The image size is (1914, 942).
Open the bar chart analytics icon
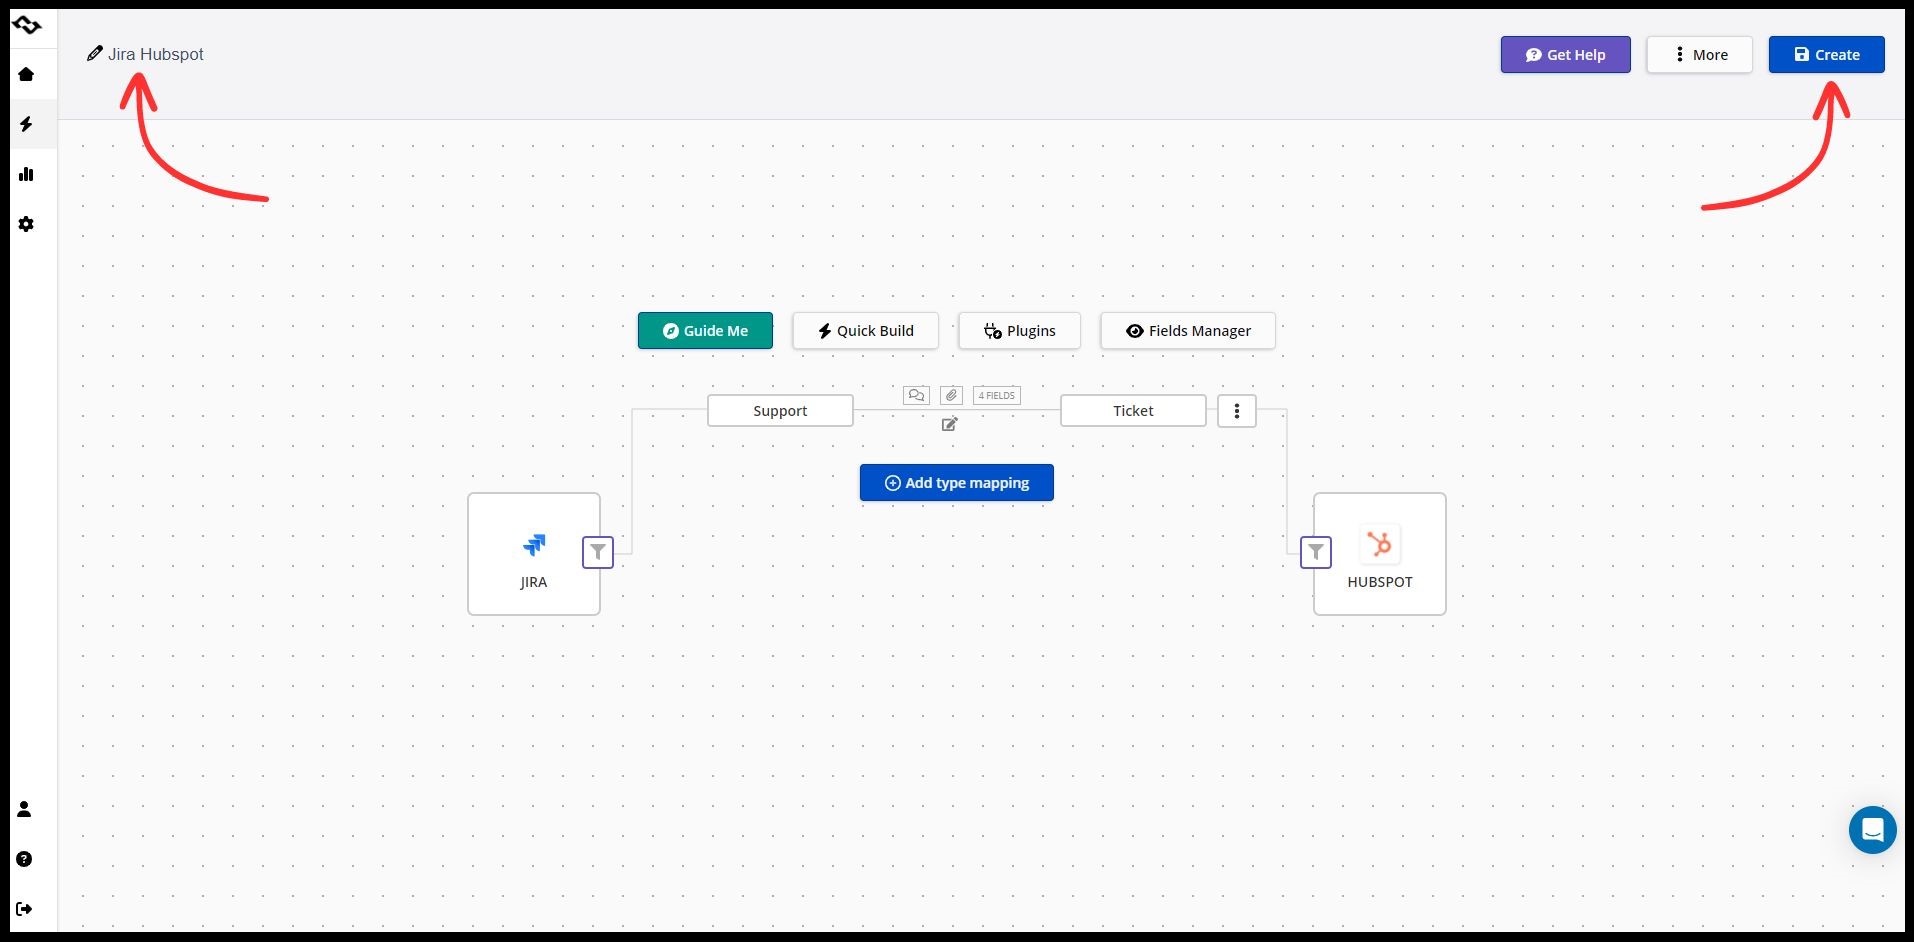point(26,174)
